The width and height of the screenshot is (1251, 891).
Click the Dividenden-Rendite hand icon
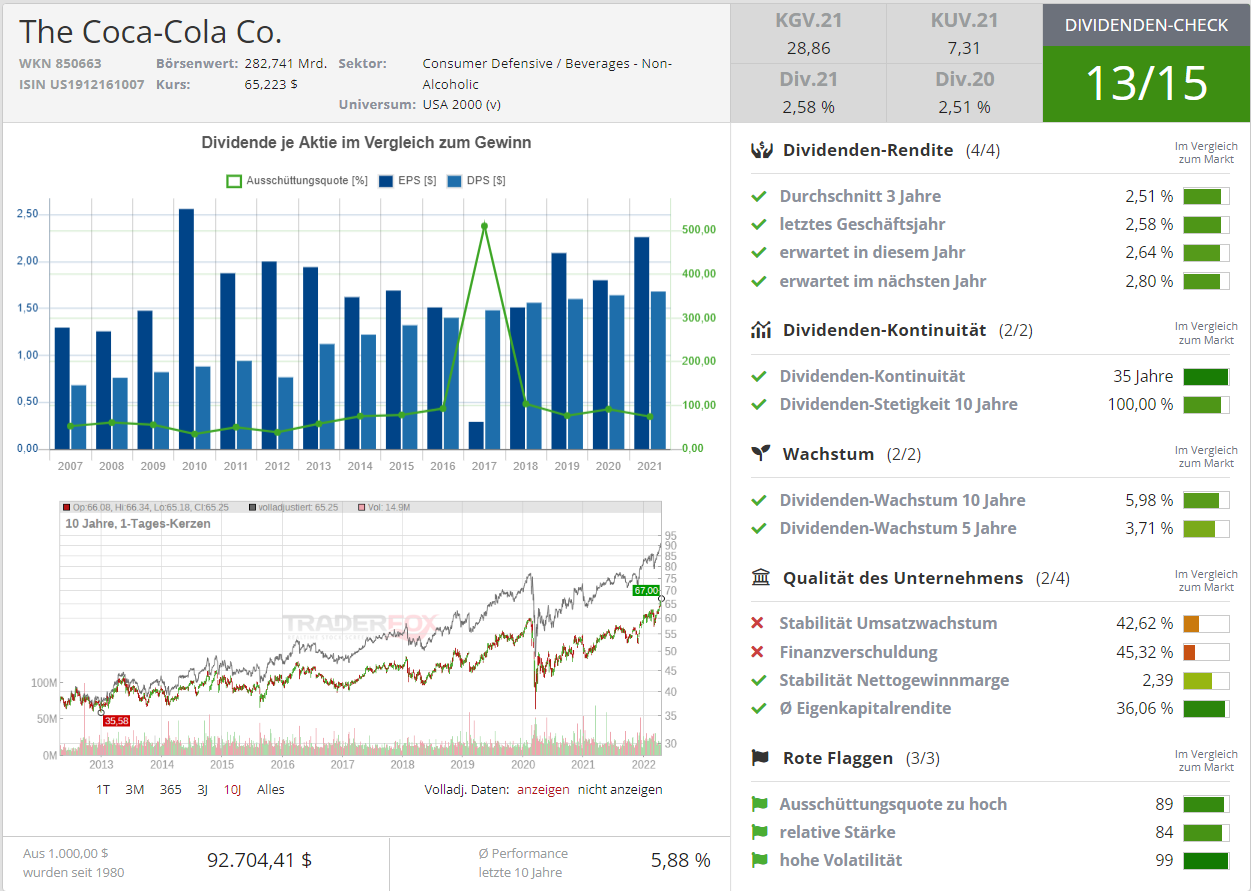click(762, 150)
